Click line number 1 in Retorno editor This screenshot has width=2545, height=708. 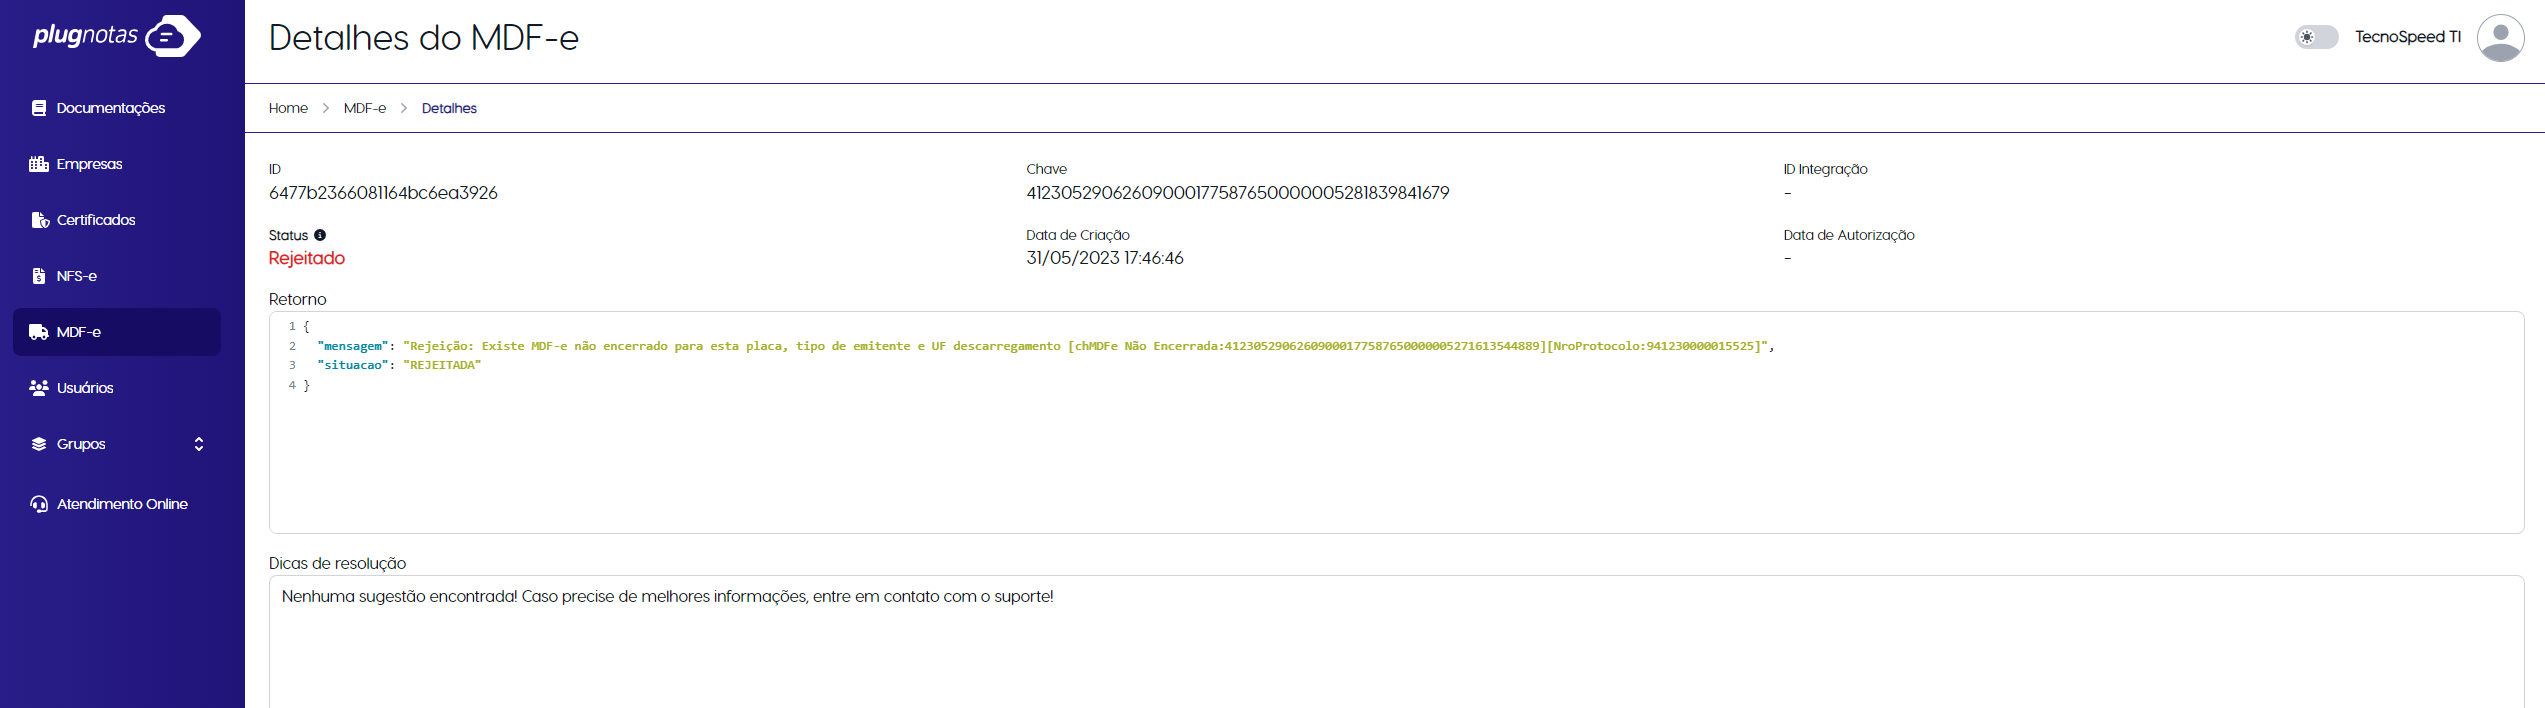(x=292, y=326)
